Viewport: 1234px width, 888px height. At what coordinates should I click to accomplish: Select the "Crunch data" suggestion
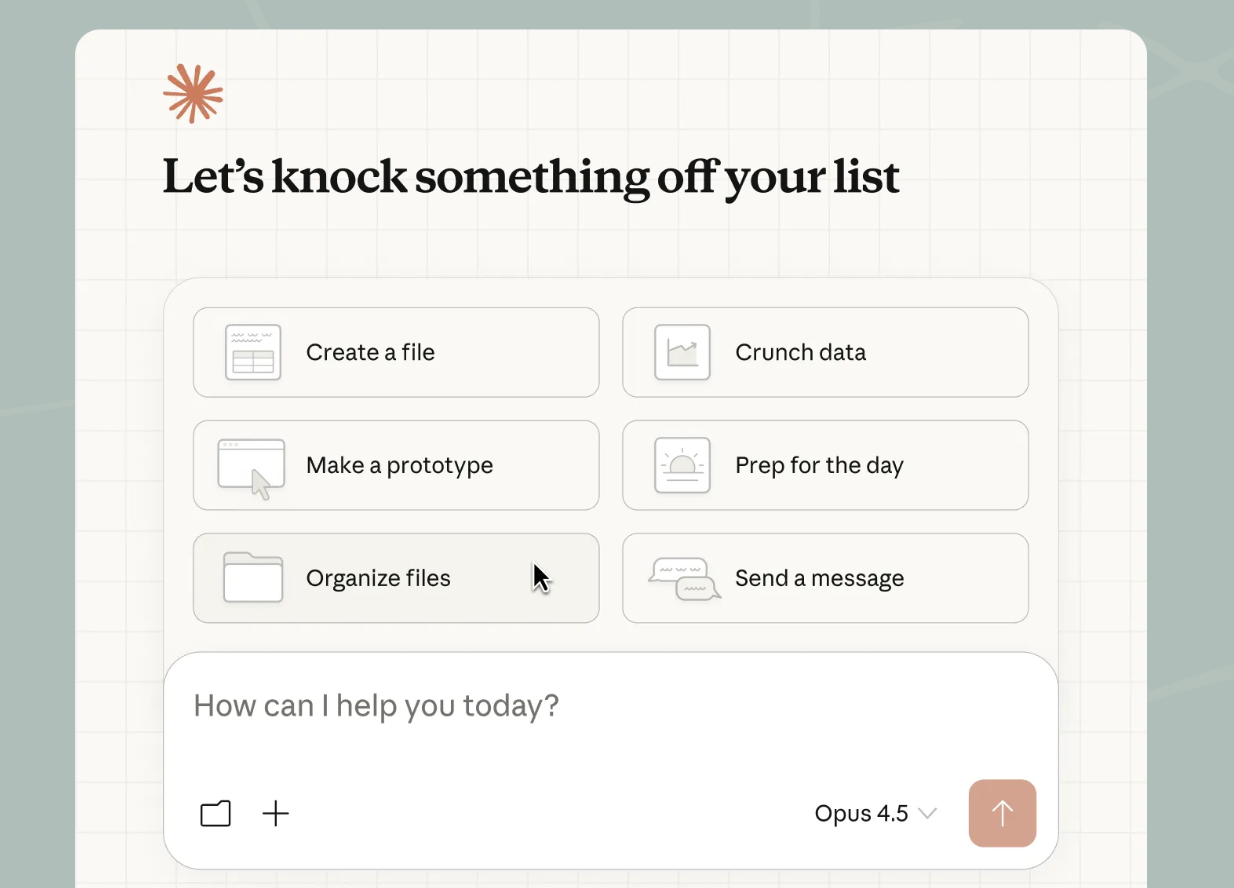[x=800, y=352]
